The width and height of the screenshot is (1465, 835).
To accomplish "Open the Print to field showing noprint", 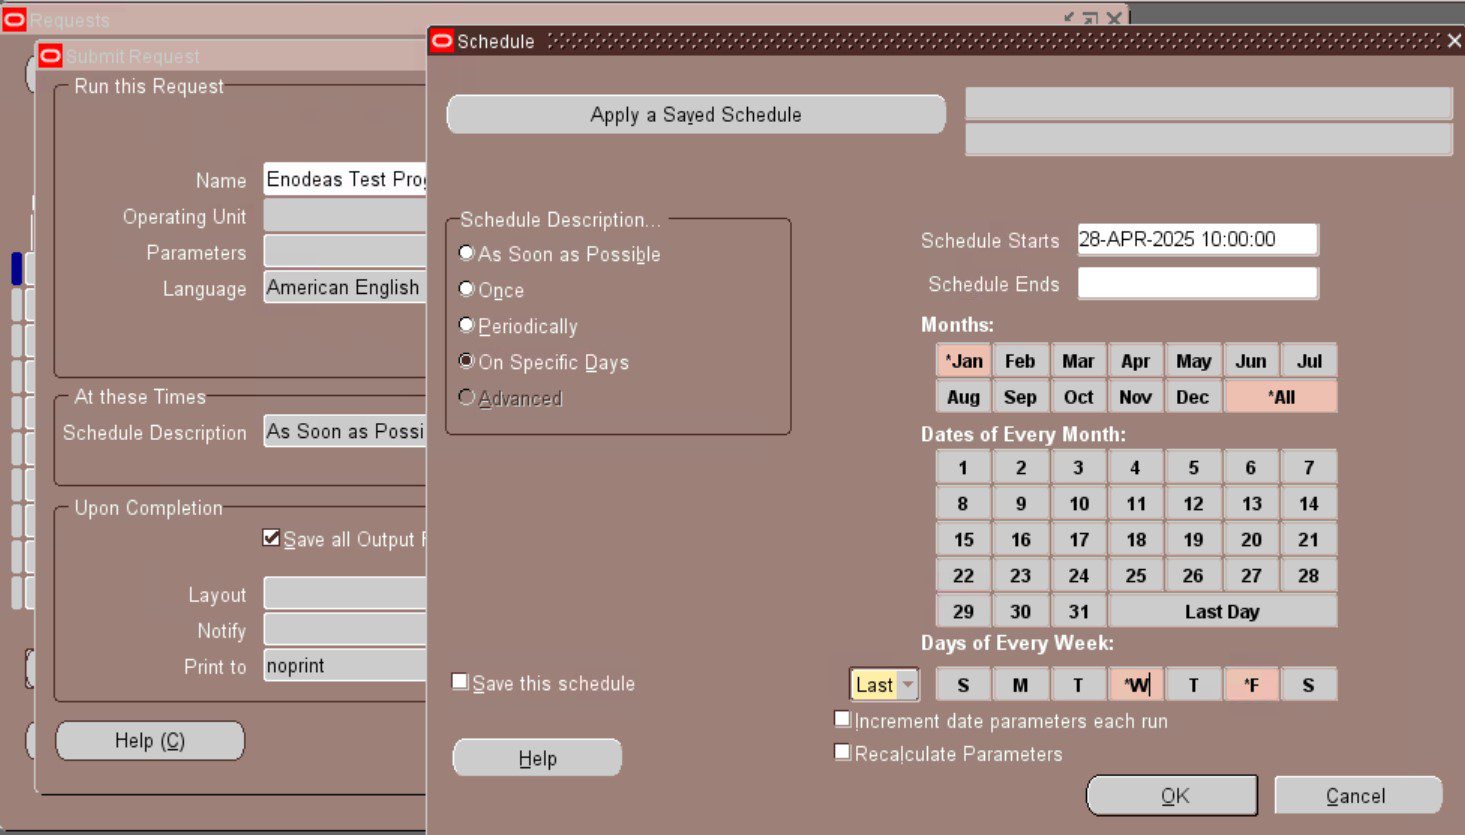I will pos(345,665).
